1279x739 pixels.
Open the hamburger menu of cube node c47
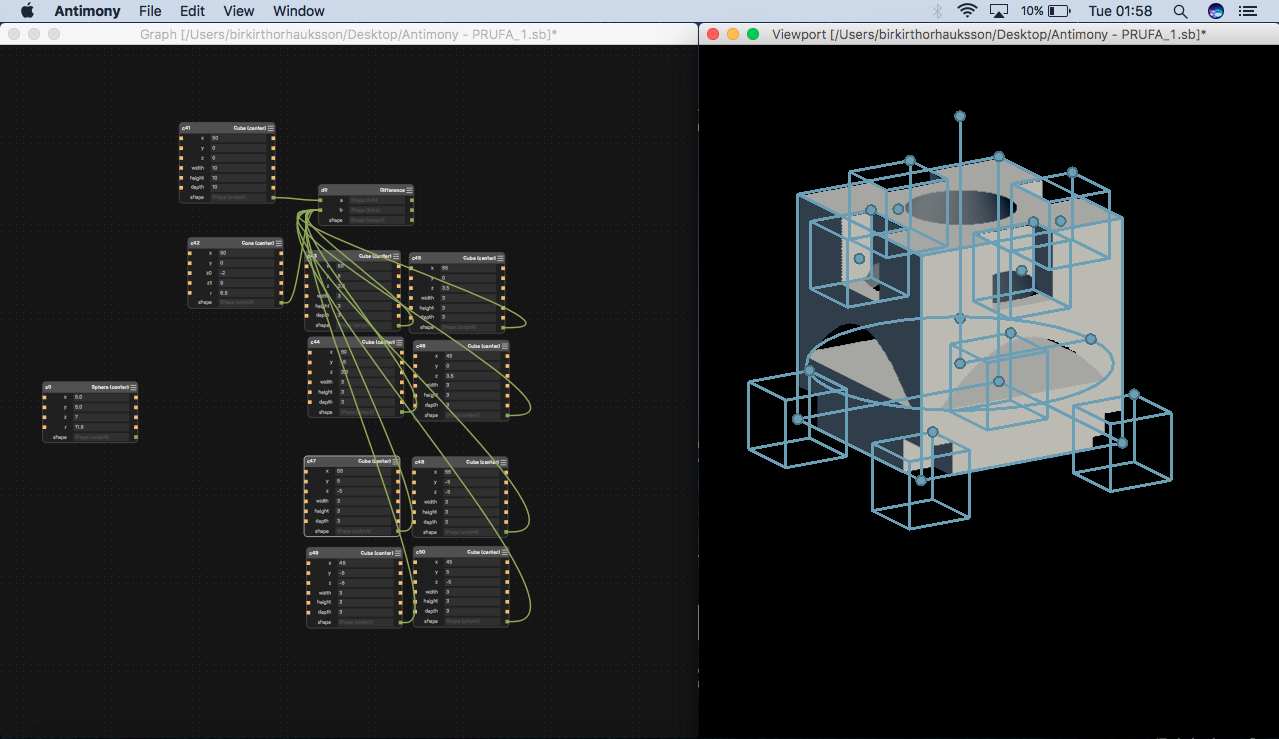(396, 461)
